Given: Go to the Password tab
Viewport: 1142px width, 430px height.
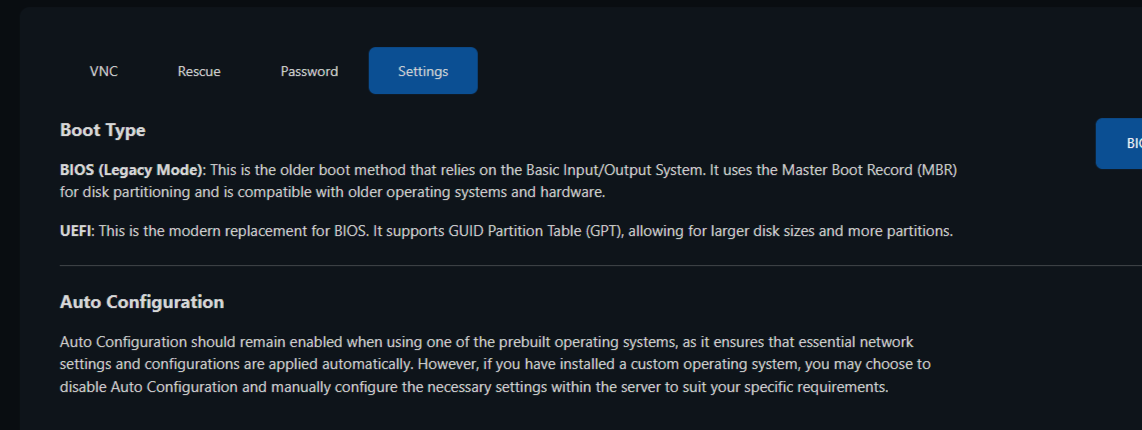Looking at the screenshot, I should click(309, 71).
